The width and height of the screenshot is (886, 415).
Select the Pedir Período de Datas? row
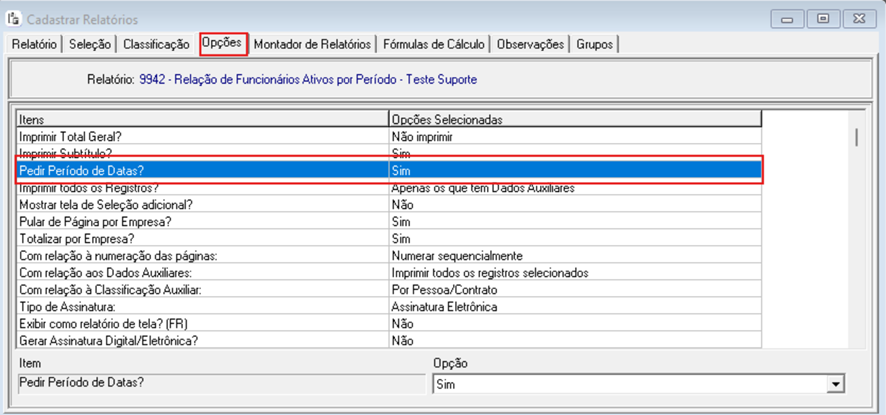(x=200, y=171)
